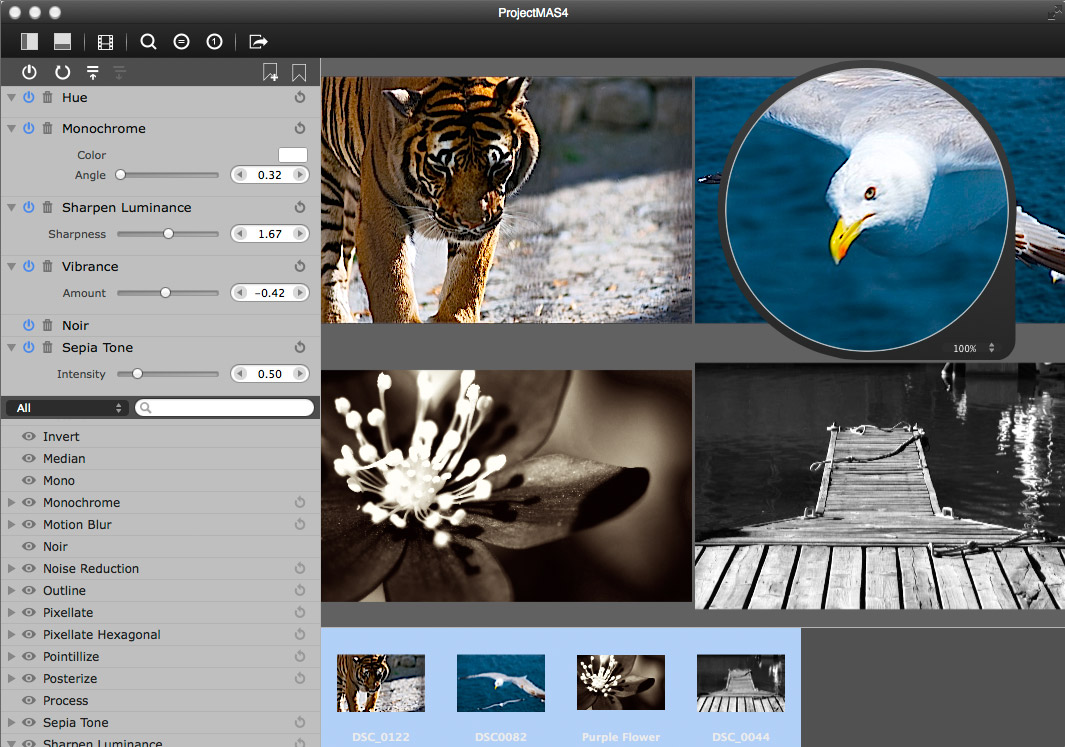Click the reset all filters circular arrow

[x=62, y=72]
